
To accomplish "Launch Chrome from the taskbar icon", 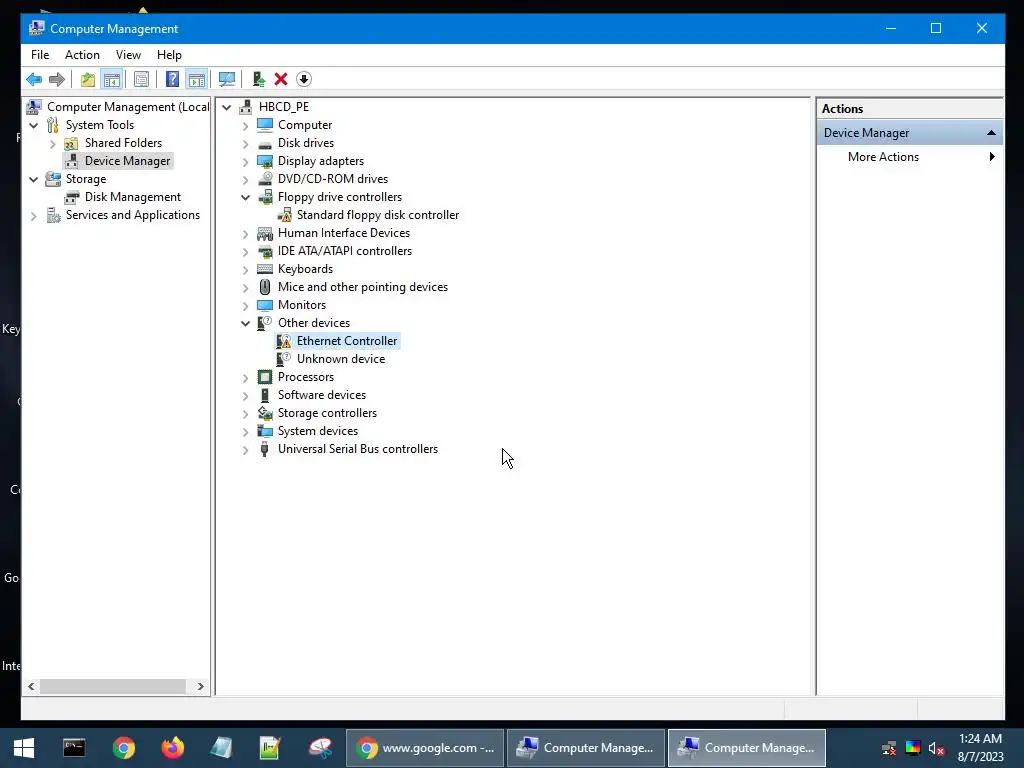I will coord(123,748).
